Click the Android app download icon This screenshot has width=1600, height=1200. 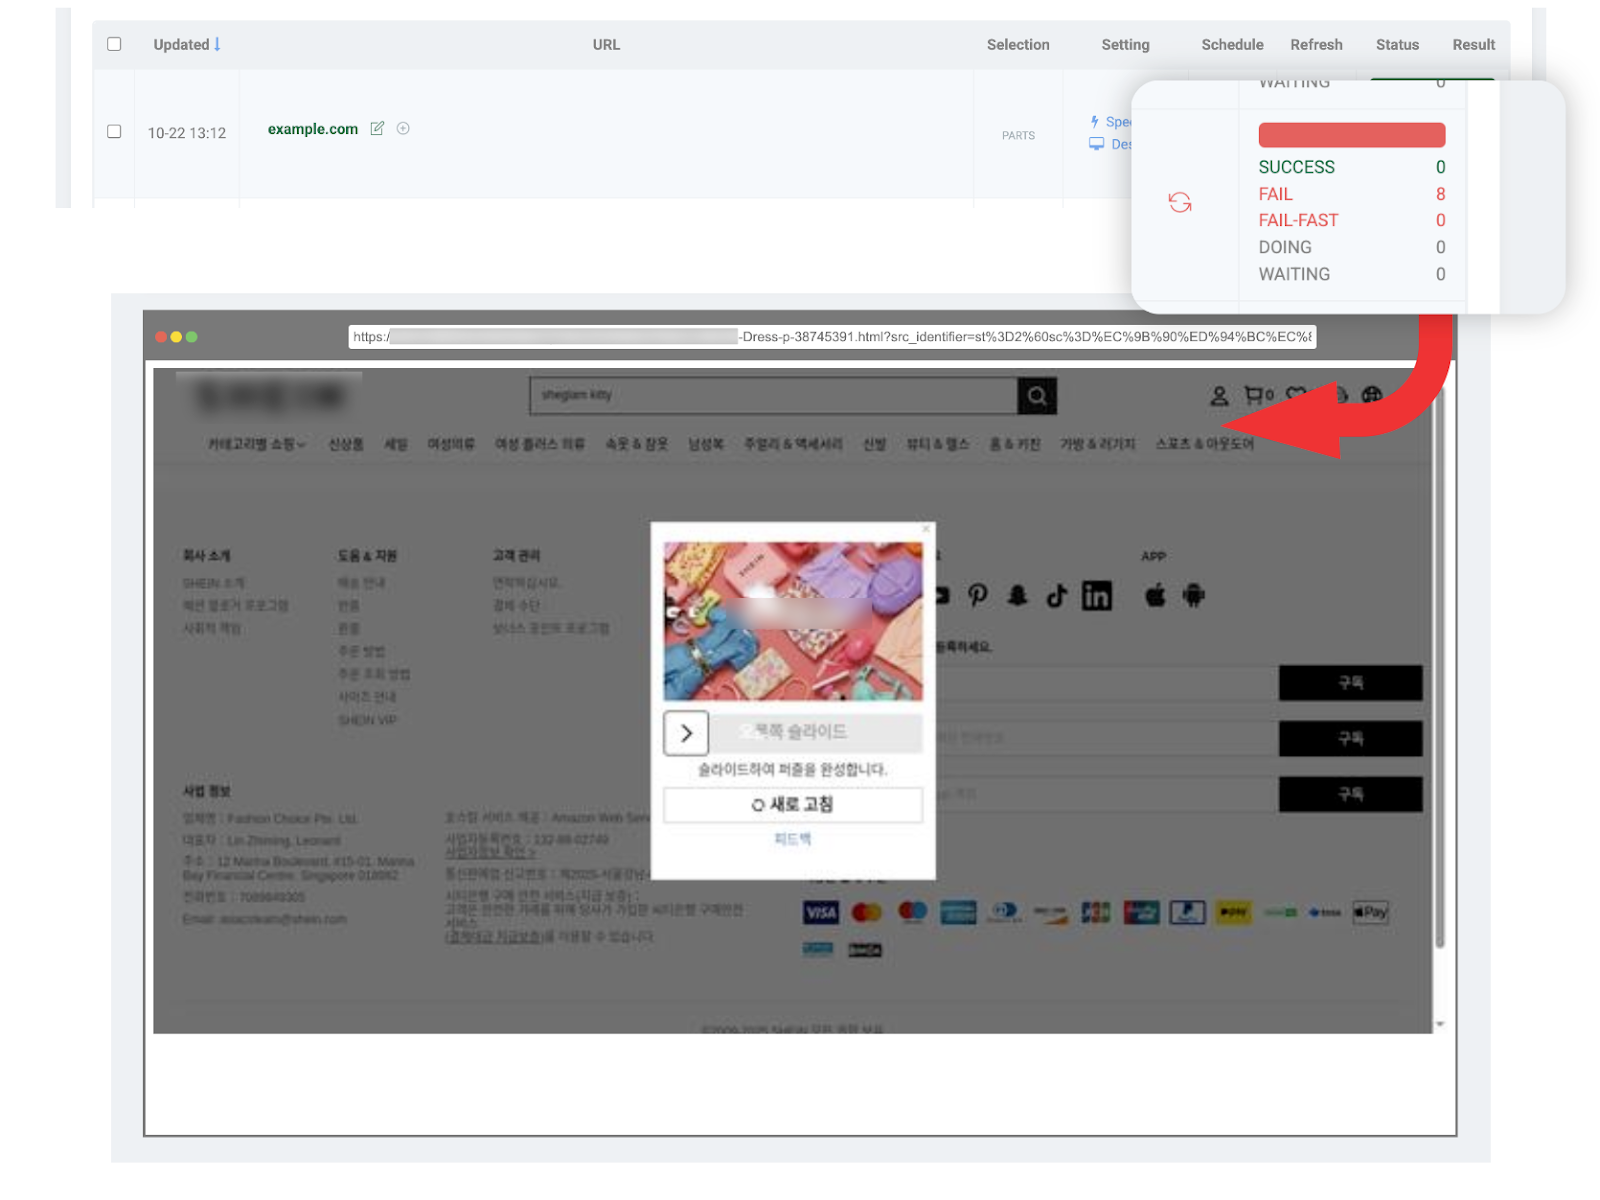point(1193,596)
